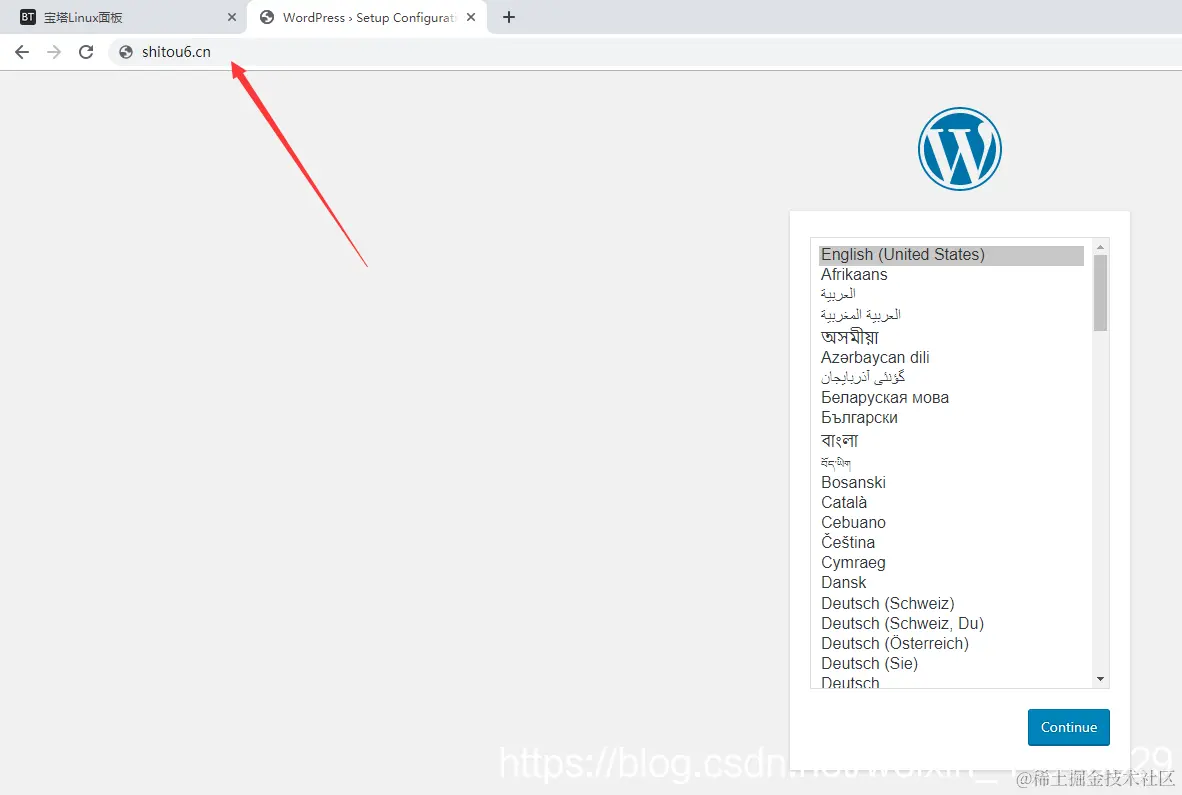Select অসমীয়া language option

(x=951, y=336)
